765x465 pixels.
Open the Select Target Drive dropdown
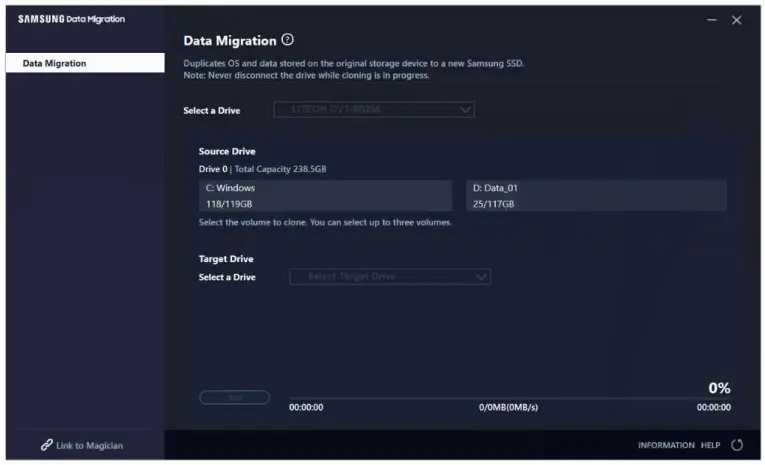(x=390, y=277)
